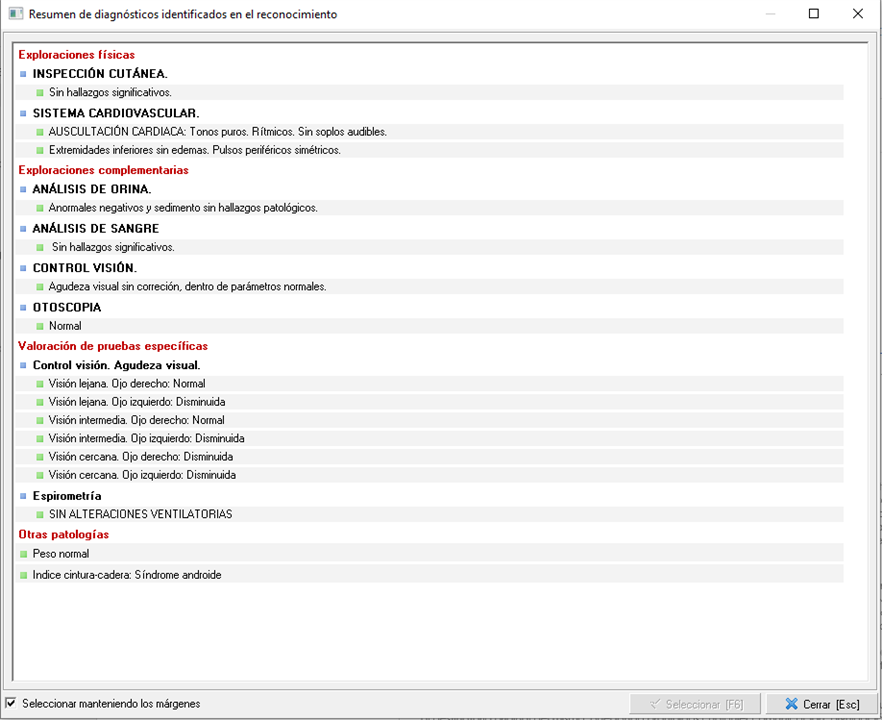Toggle Seleccionar manteniendo los márgenes checkbox
The image size is (882, 720).
11,703
